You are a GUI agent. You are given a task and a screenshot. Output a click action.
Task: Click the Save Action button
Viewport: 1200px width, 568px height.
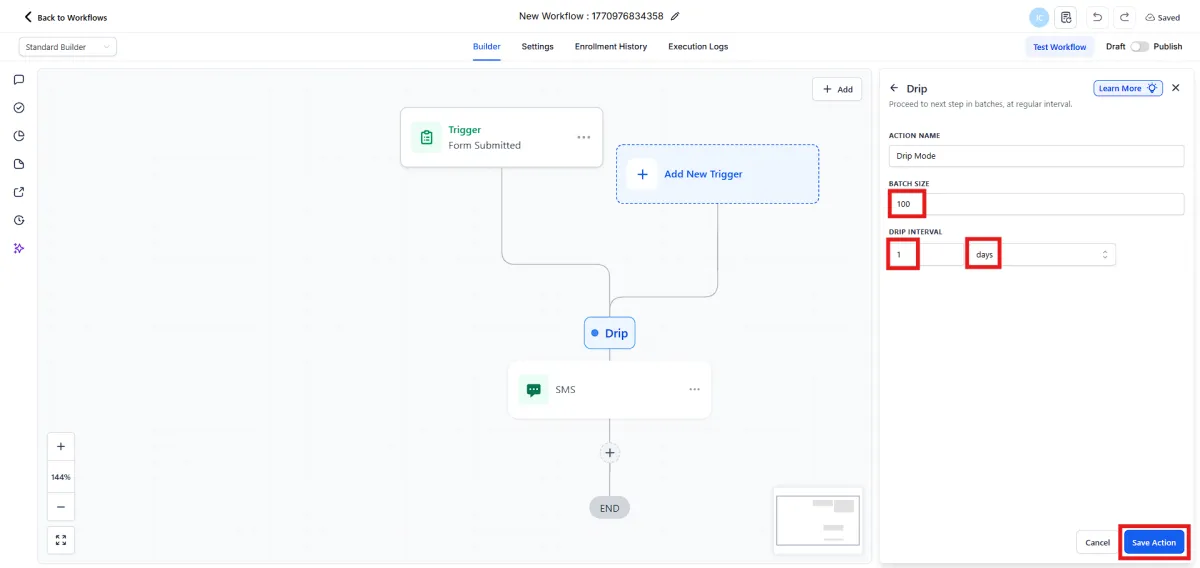pos(1154,542)
